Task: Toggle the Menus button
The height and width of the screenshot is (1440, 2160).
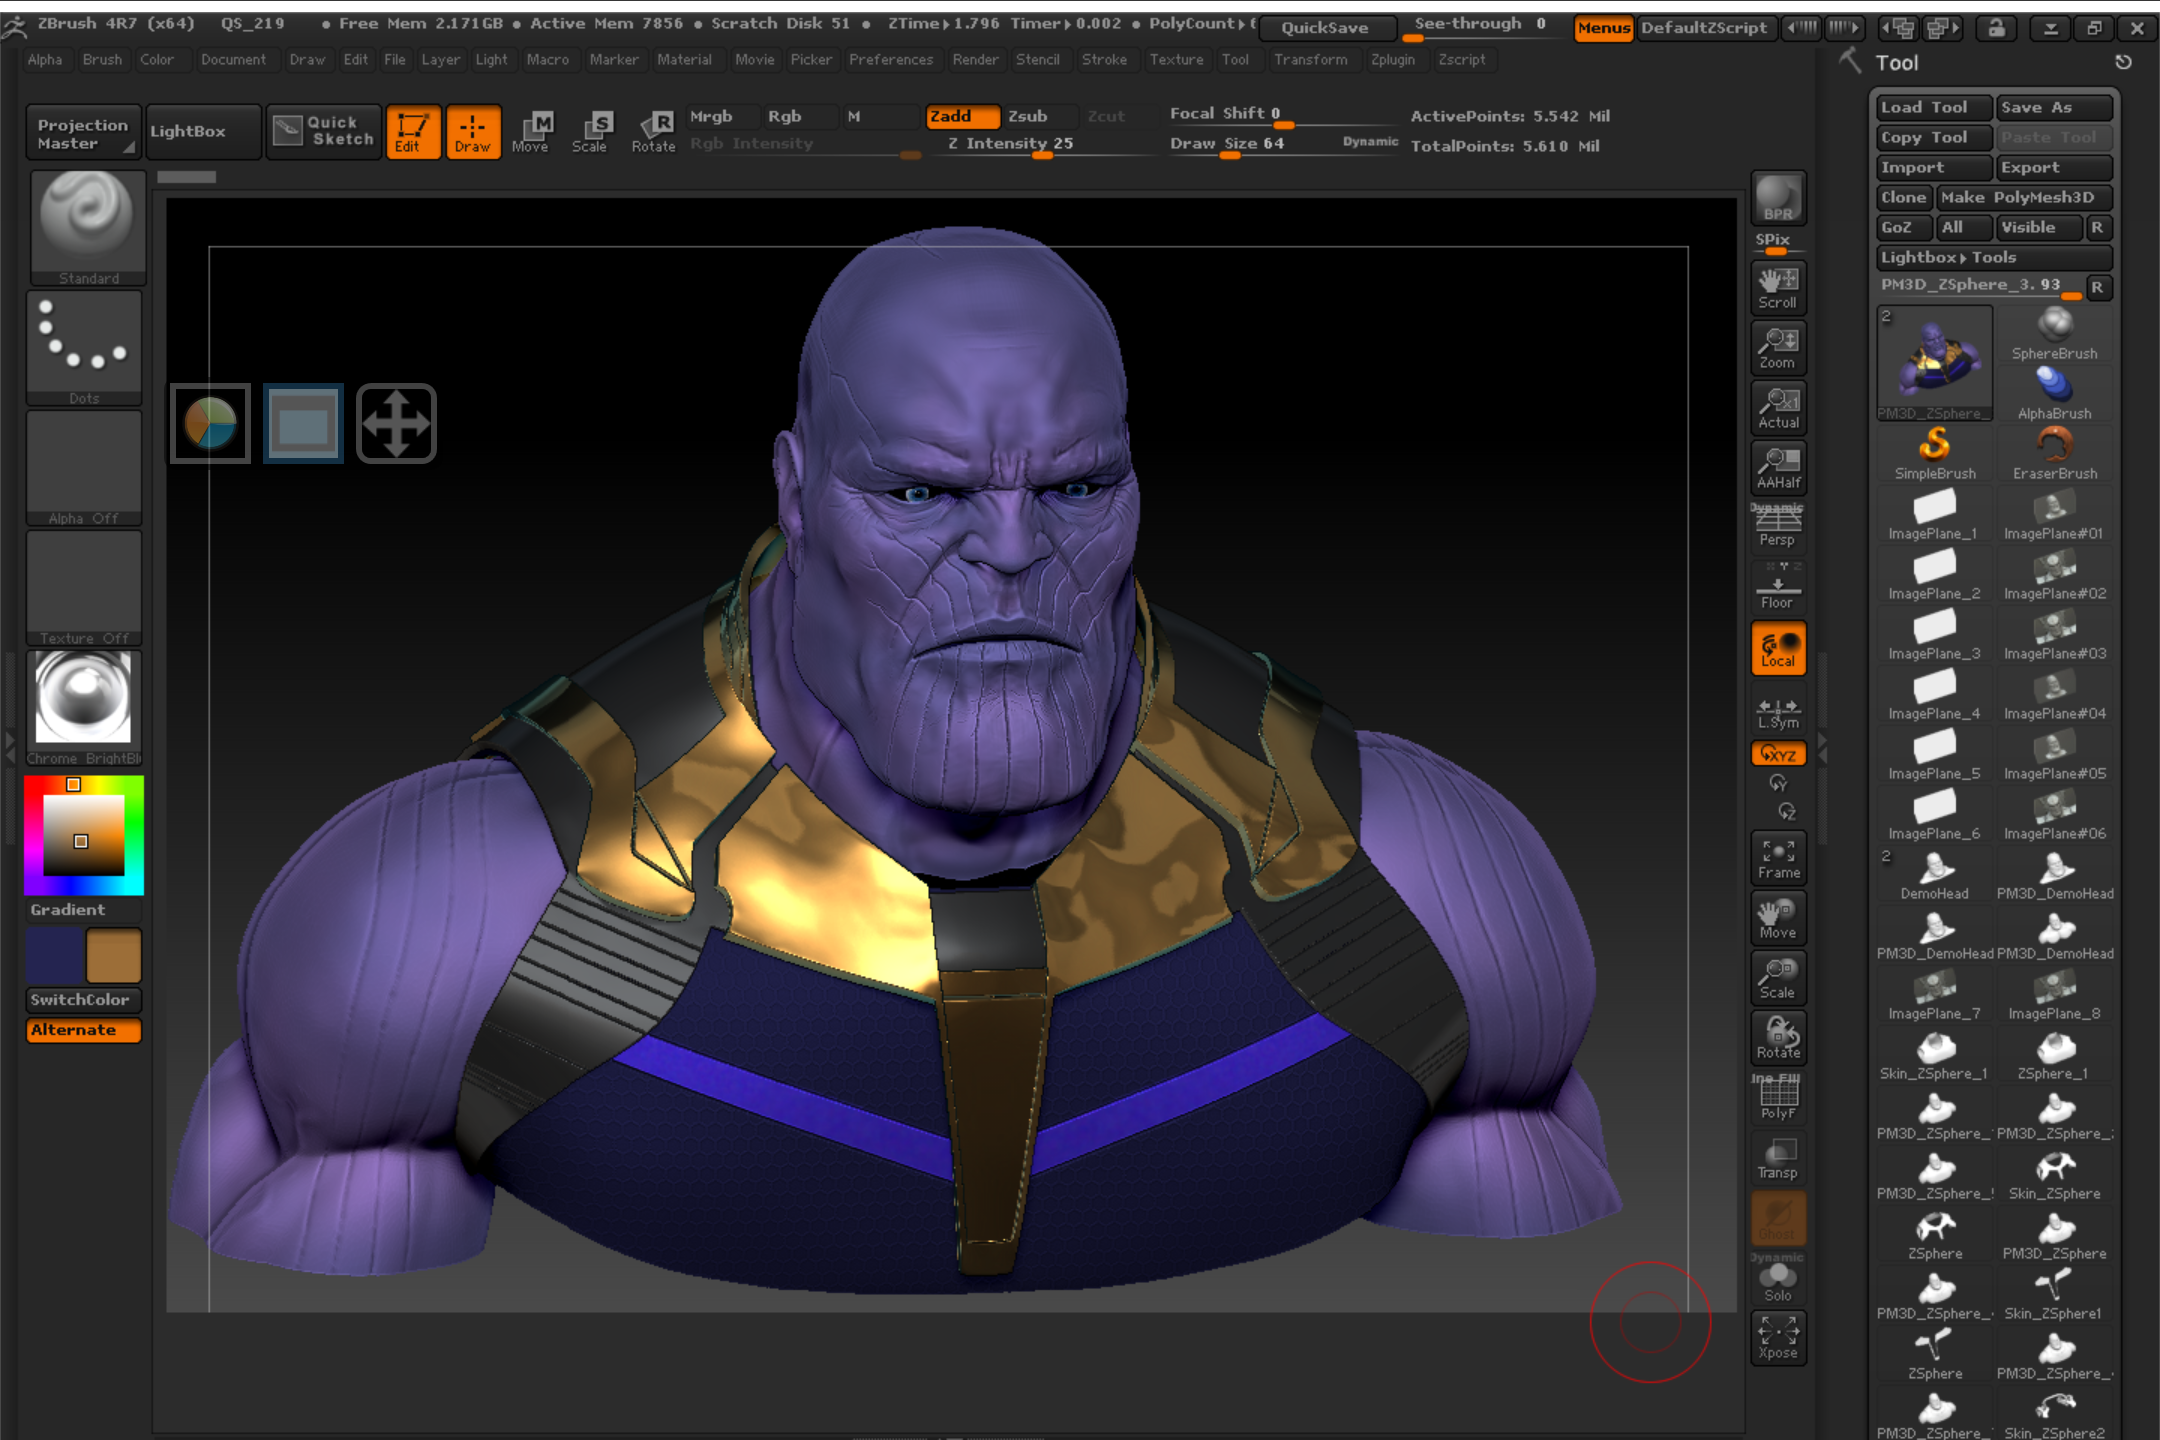Action: [1604, 28]
